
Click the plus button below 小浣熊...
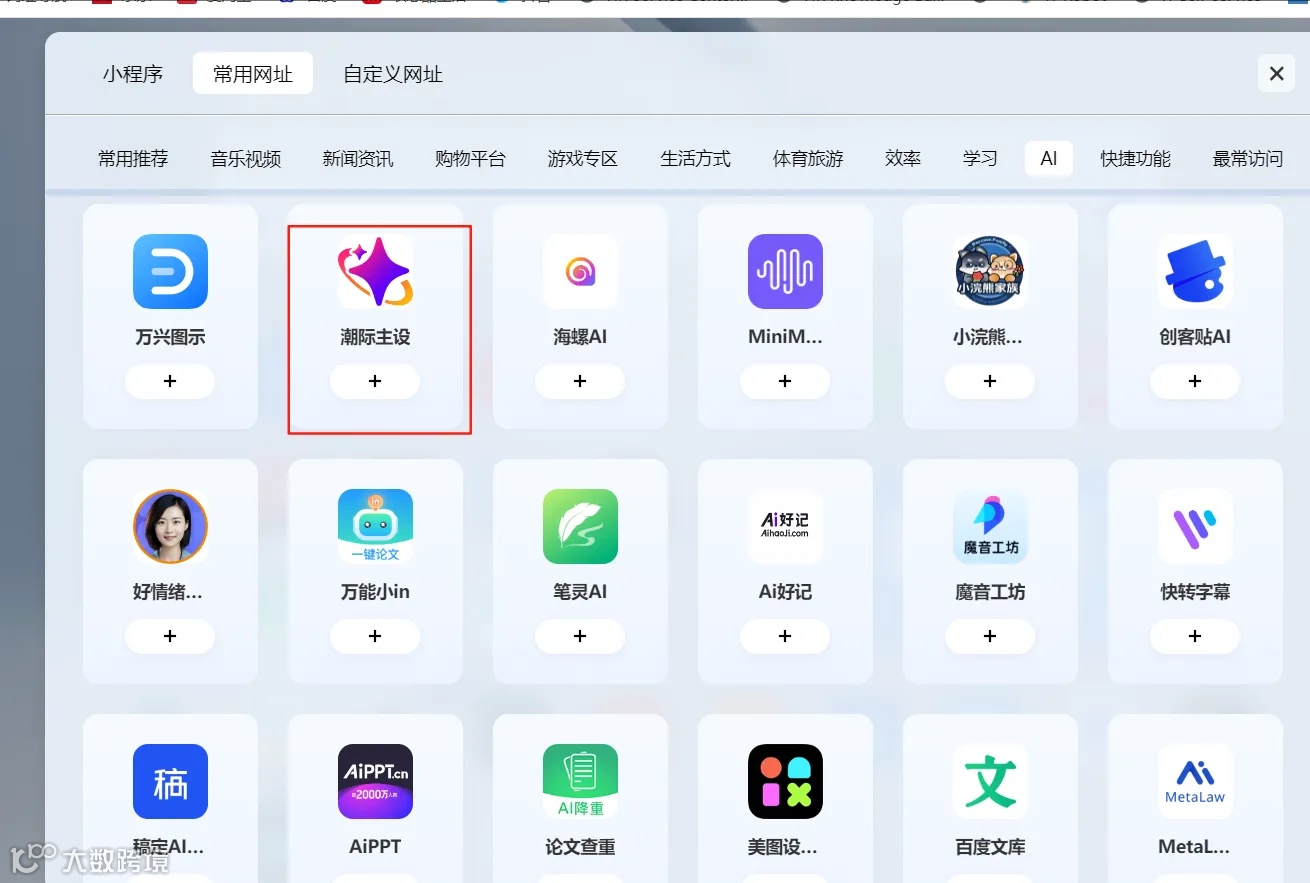pos(990,381)
